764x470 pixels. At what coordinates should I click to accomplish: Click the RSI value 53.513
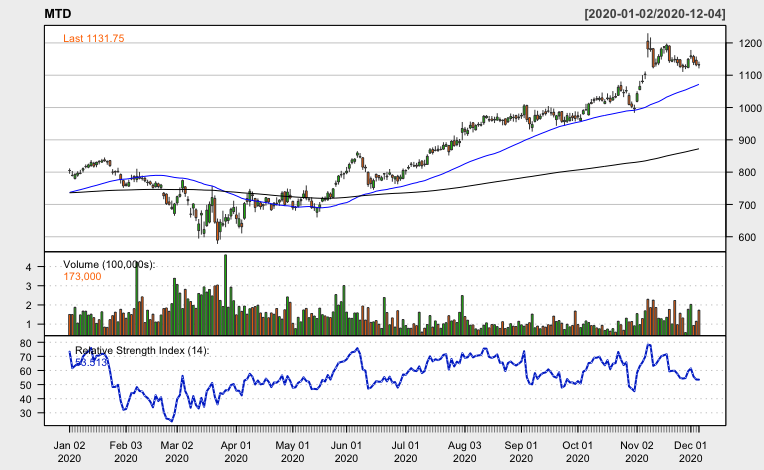[x=91, y=362]
